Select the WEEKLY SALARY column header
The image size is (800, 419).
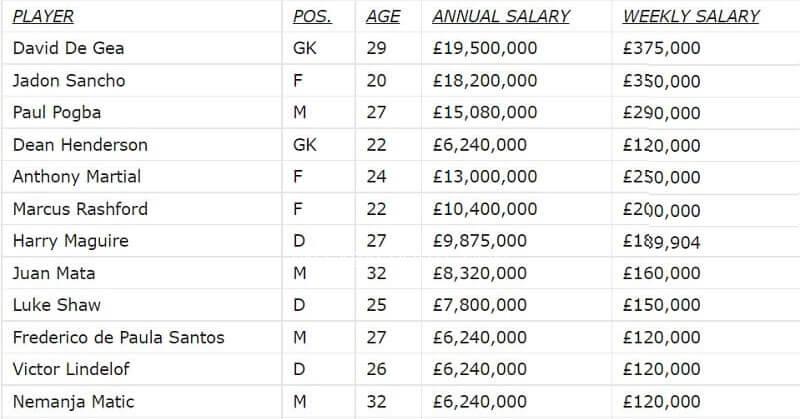click(691, 16)
